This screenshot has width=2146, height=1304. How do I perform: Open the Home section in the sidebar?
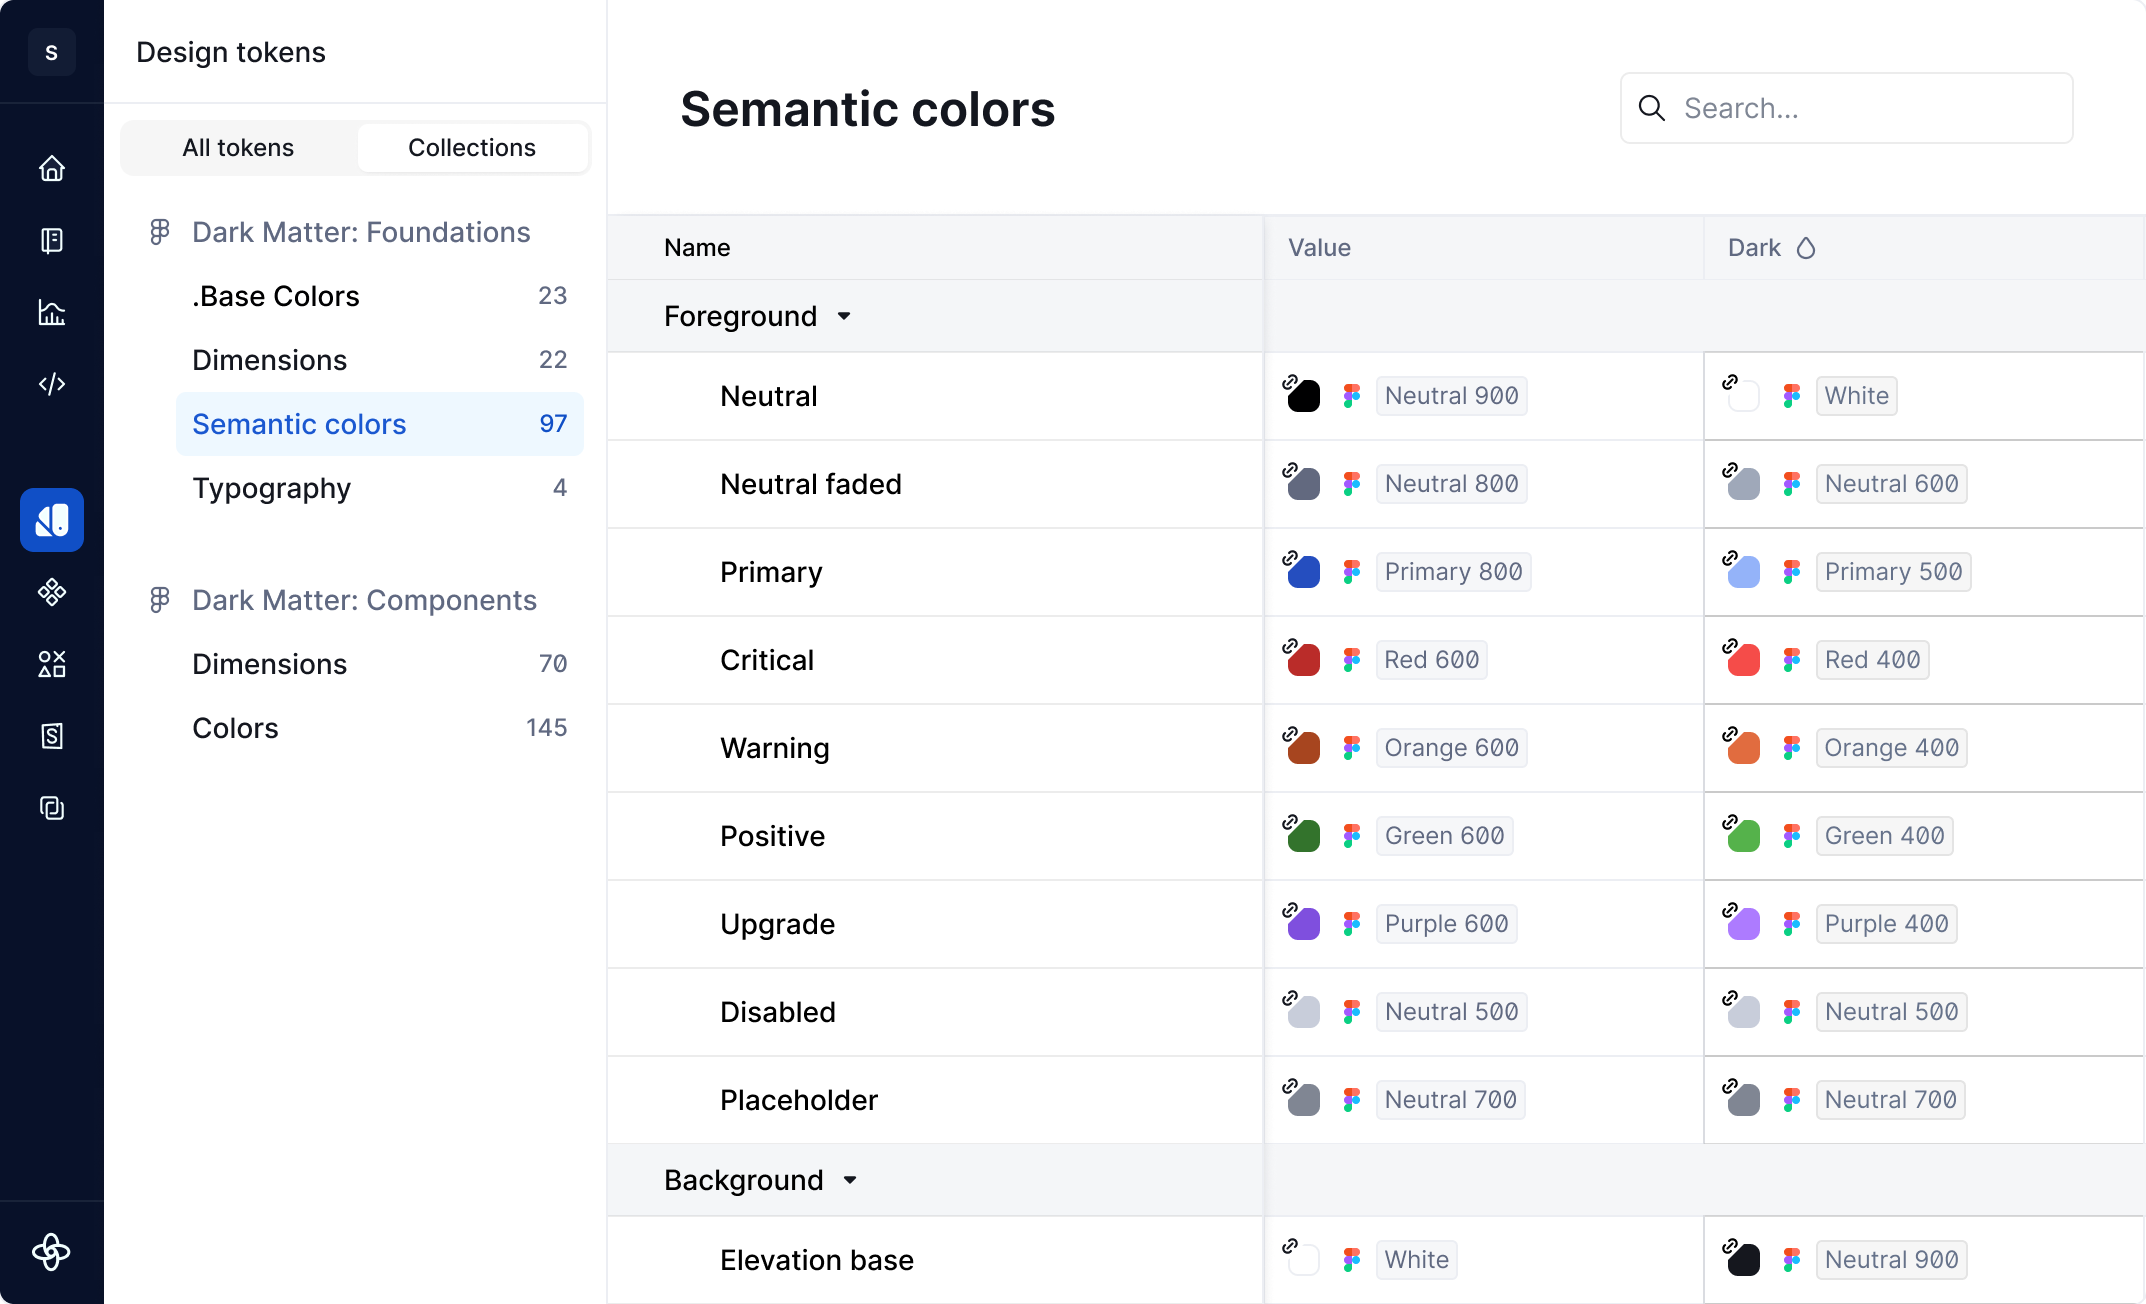tap(51, 168)
